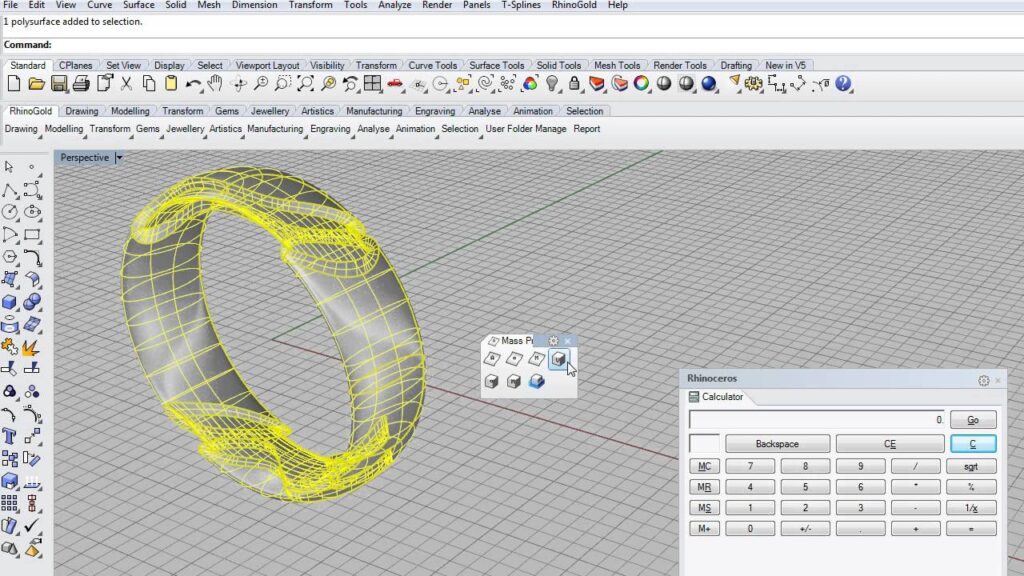
Task: Open the Perspective viewport dropdown arrow
Action: coord(119,157)
